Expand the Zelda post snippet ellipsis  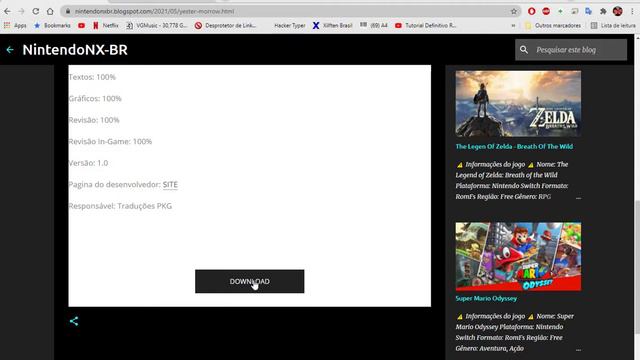click(578, 198)
